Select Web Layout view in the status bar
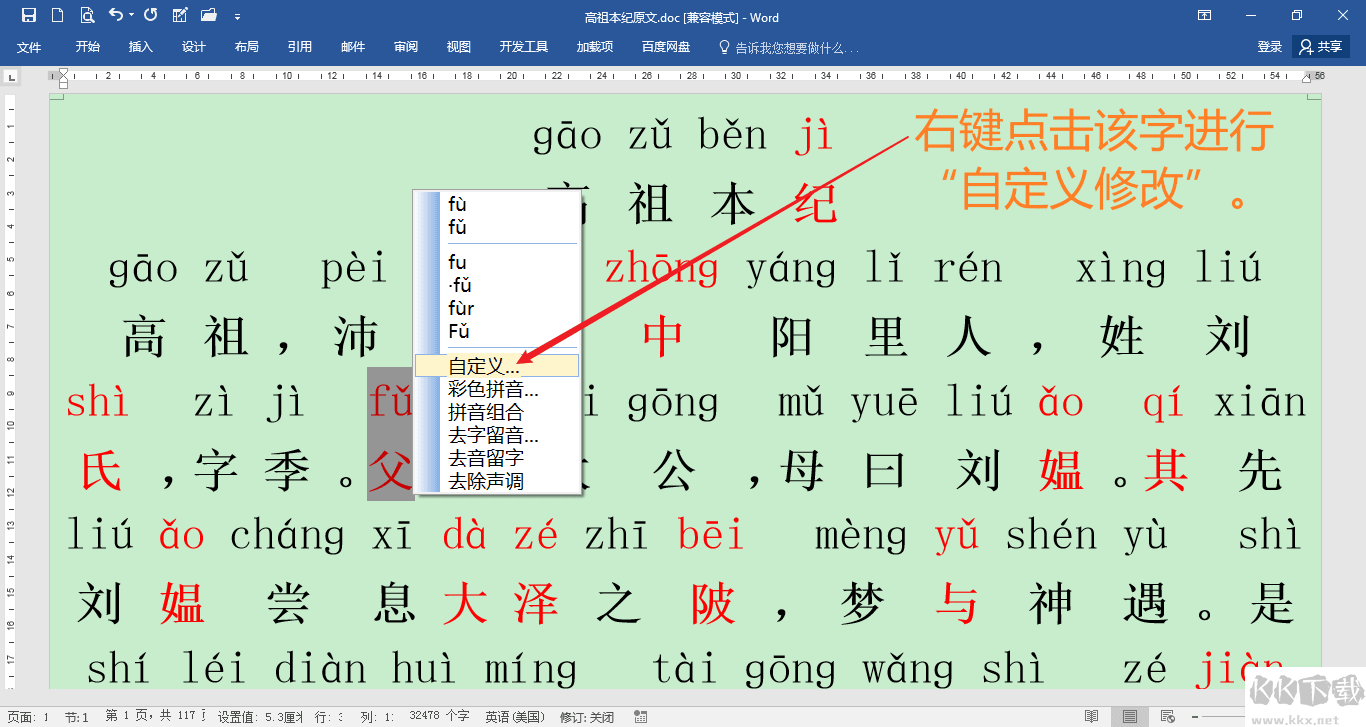 (1167, 716)
